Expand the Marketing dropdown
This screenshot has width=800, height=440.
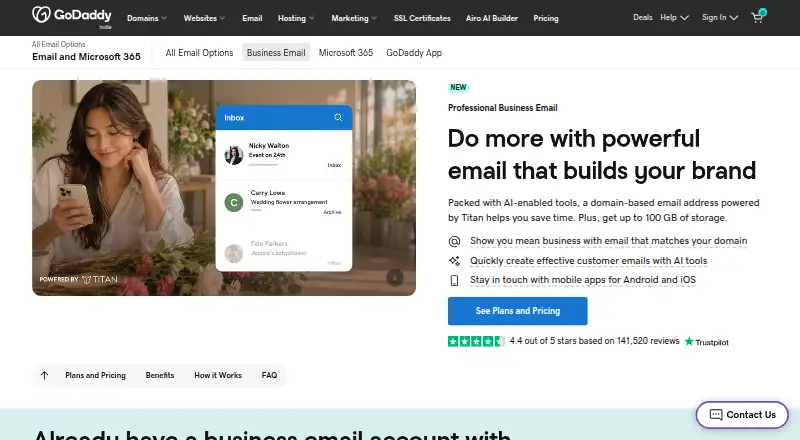click(354, 18)
